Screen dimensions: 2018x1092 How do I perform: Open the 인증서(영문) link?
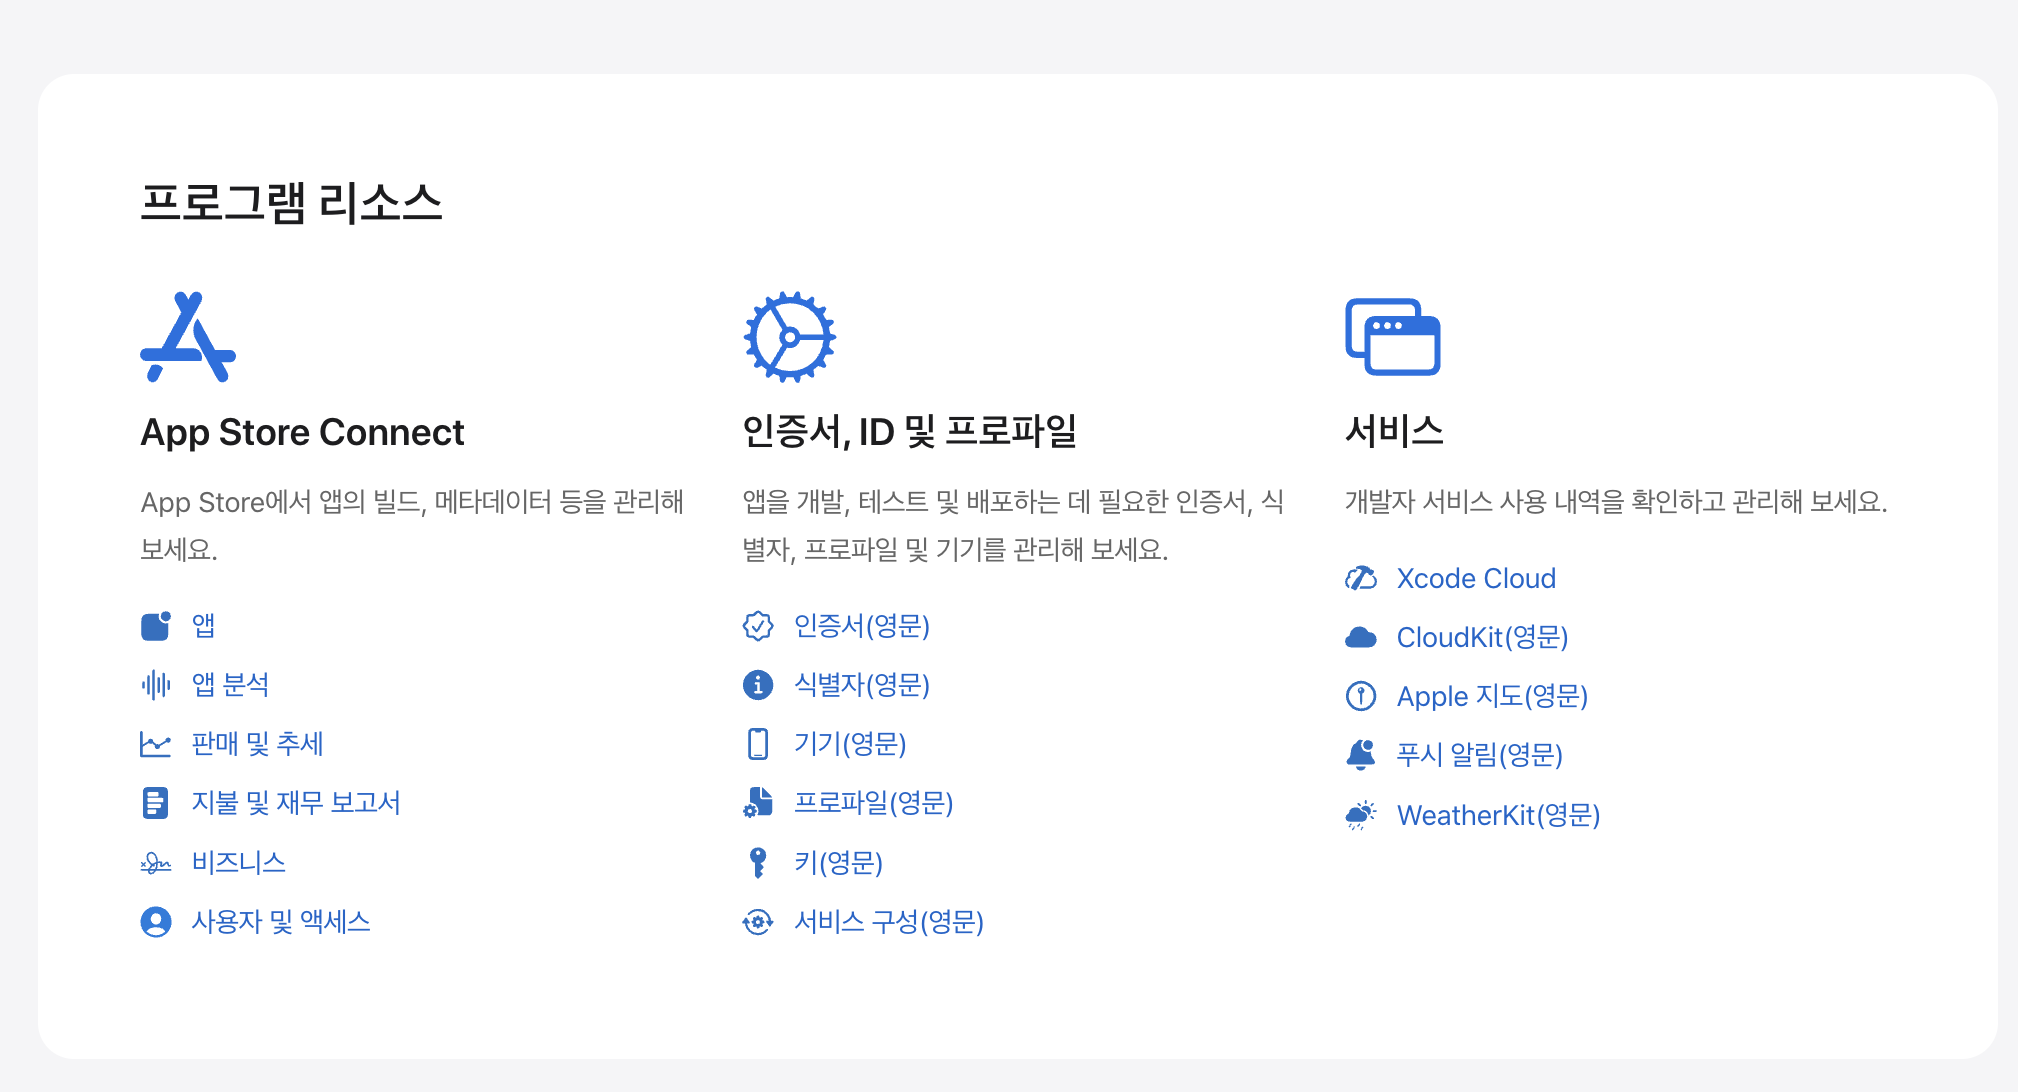click(x=862, y=626)
